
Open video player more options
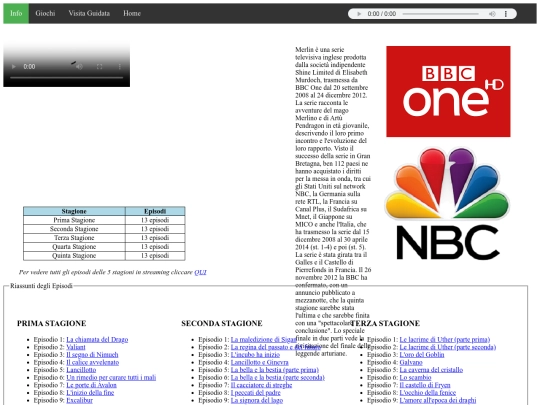pyautogui.click(x=120, y=66)
